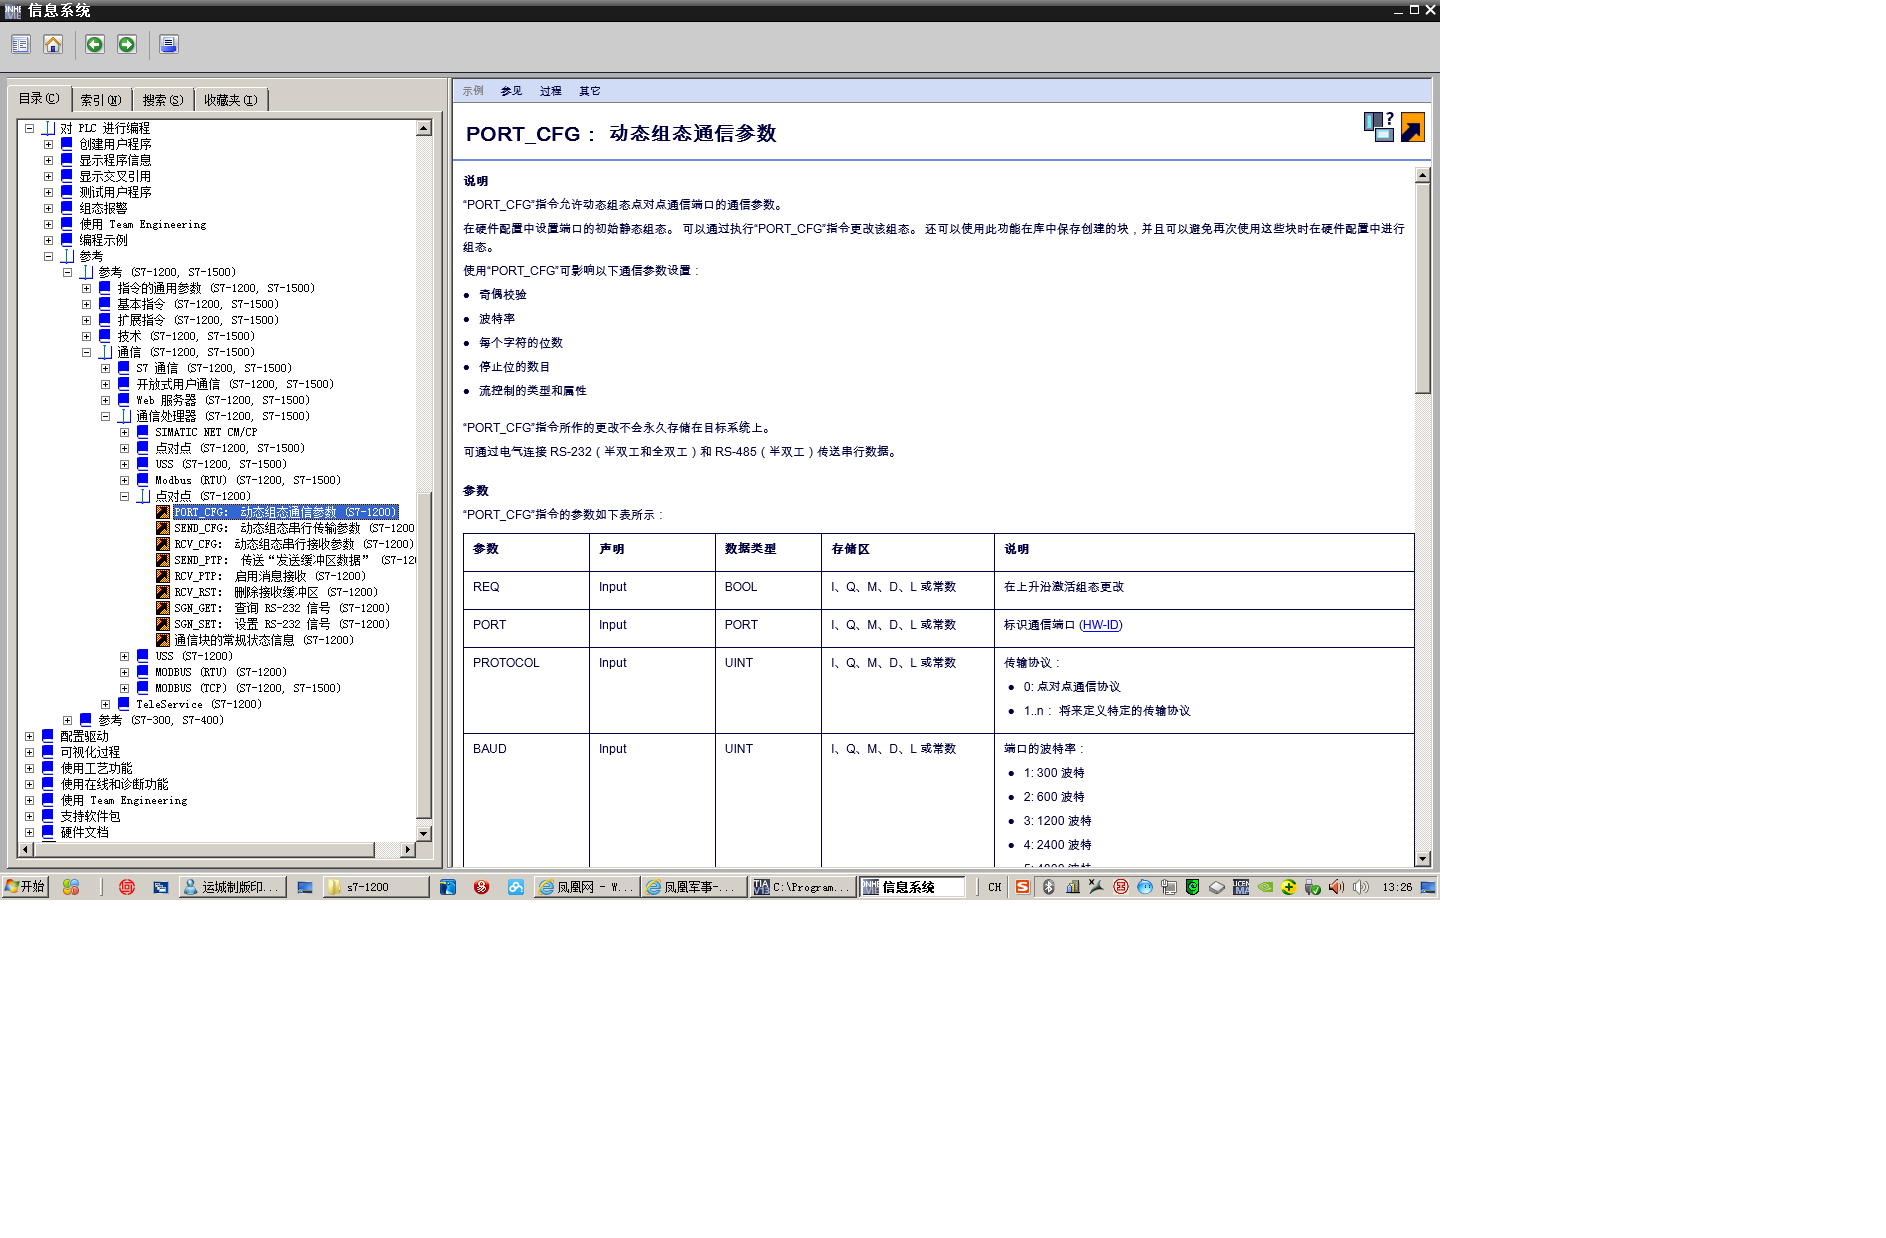
Task: Click the print icon in the toolbar
Action: [x=168, y=44]
